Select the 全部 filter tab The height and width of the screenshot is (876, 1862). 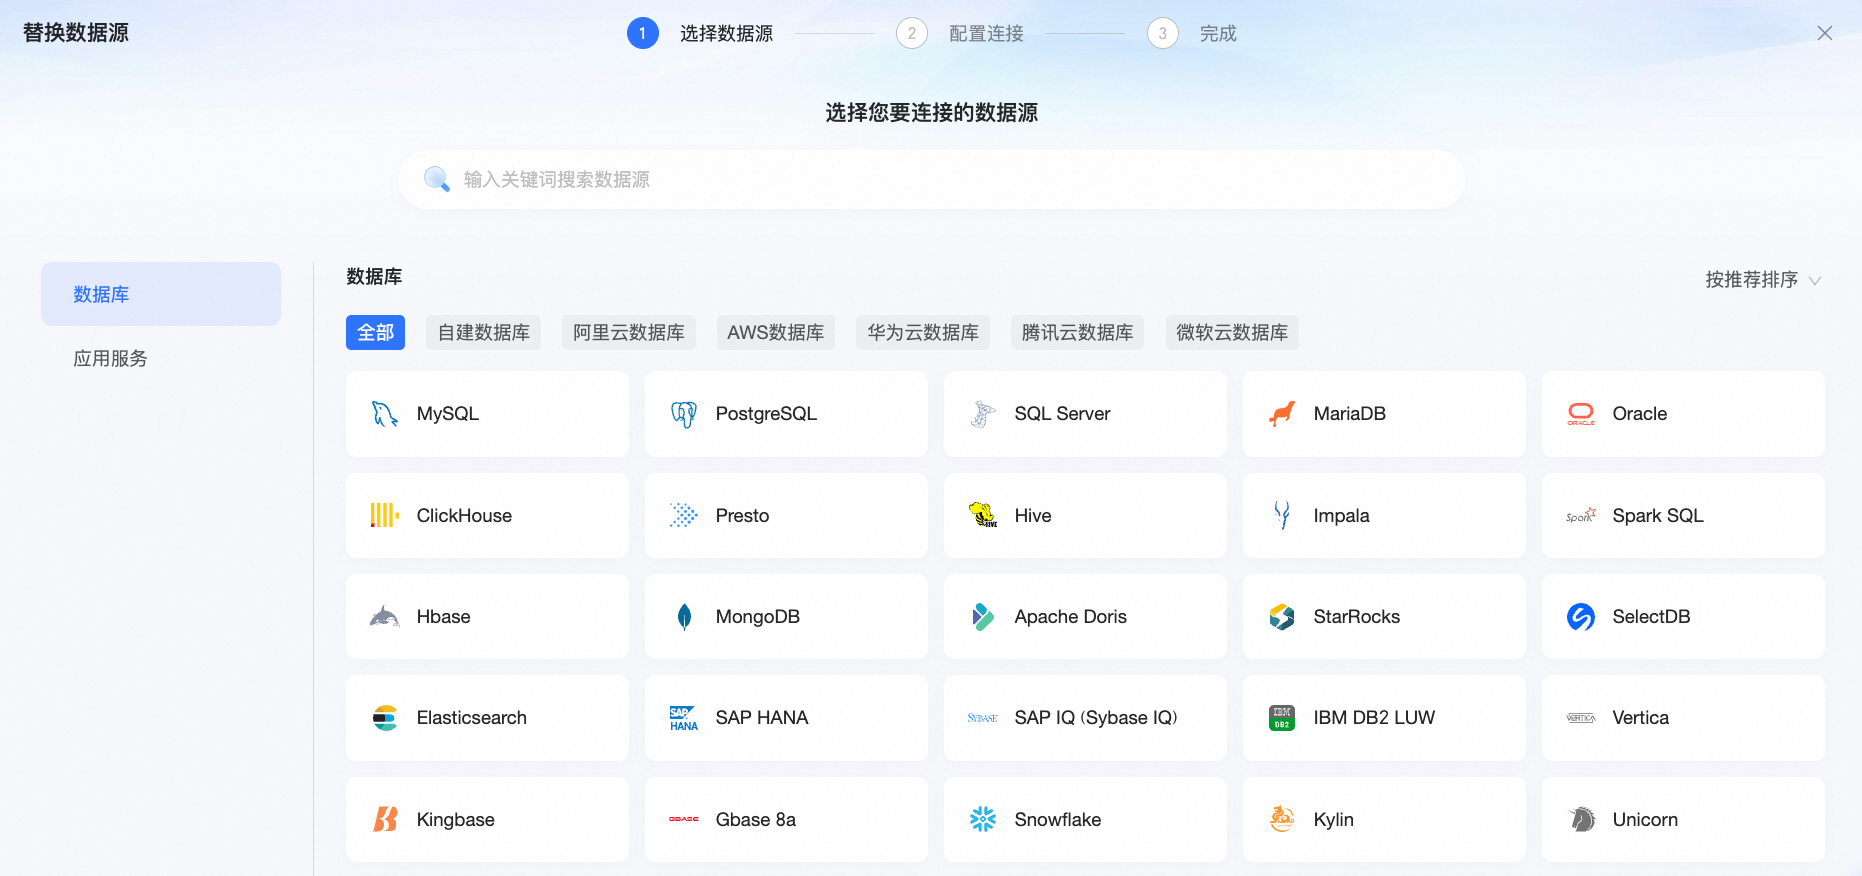tap(375, 333)
